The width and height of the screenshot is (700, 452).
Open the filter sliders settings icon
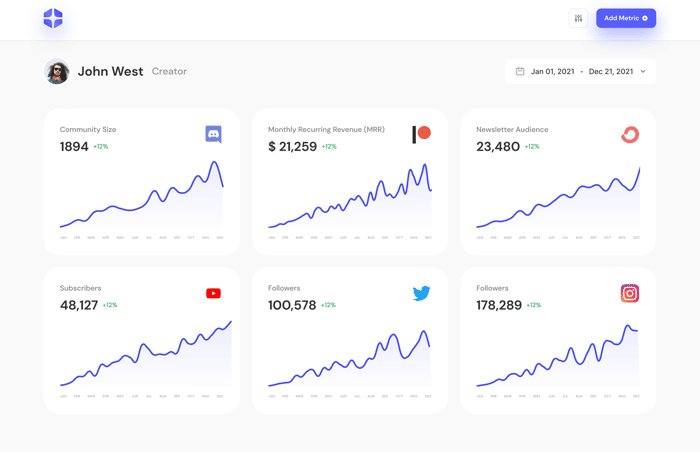(x=578, y=18)
